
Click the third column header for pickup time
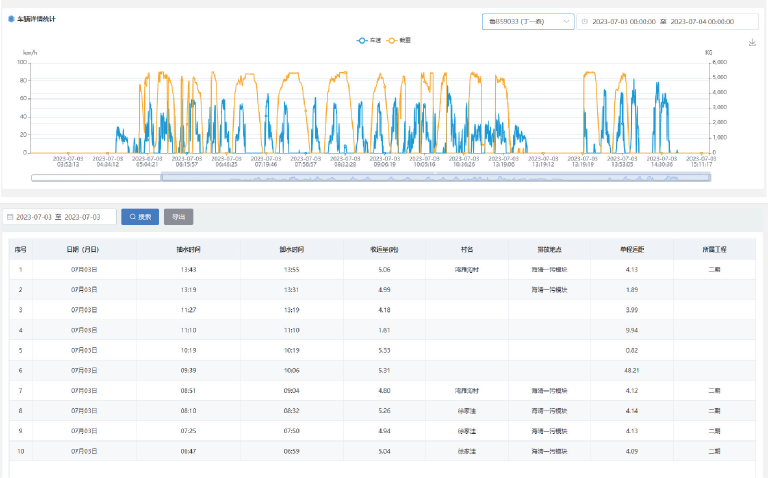189,249
